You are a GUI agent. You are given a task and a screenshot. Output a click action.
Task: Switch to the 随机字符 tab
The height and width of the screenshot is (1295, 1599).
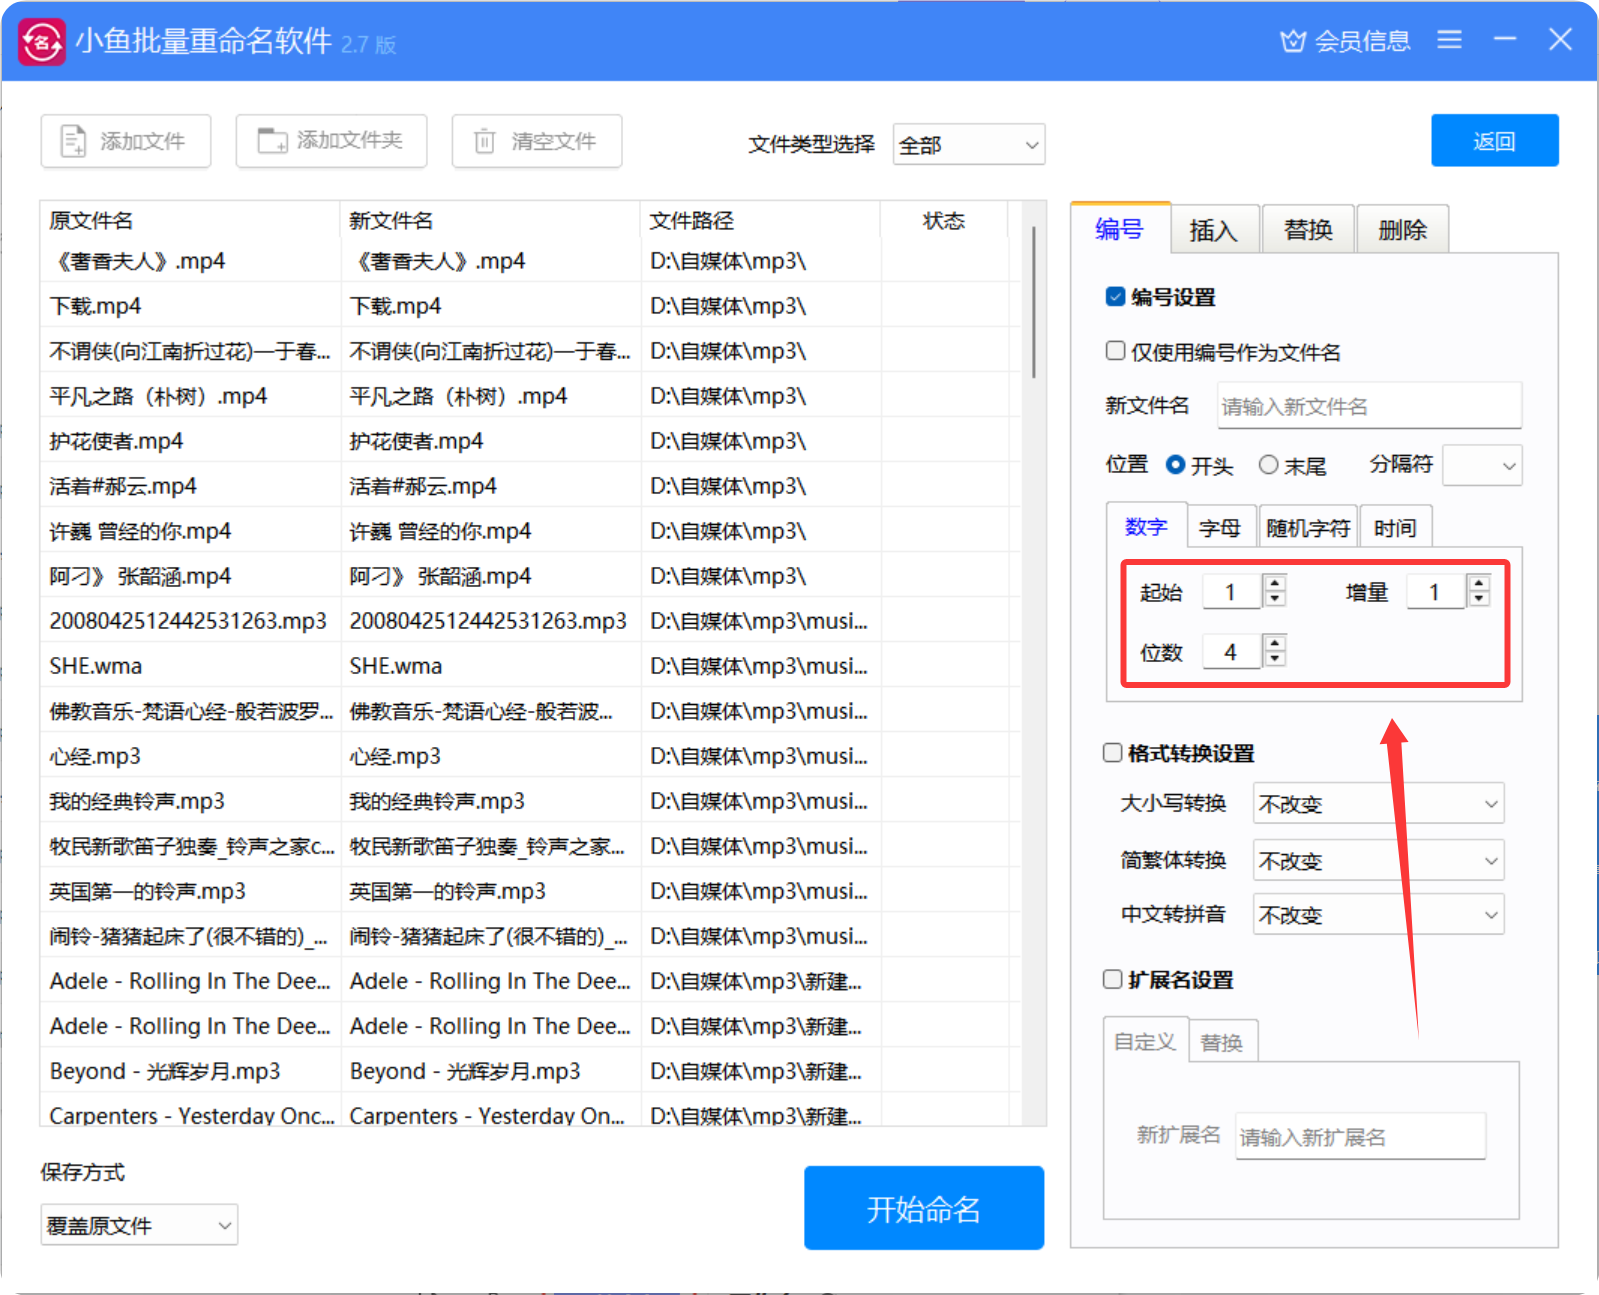click(x=1308, y=528)
